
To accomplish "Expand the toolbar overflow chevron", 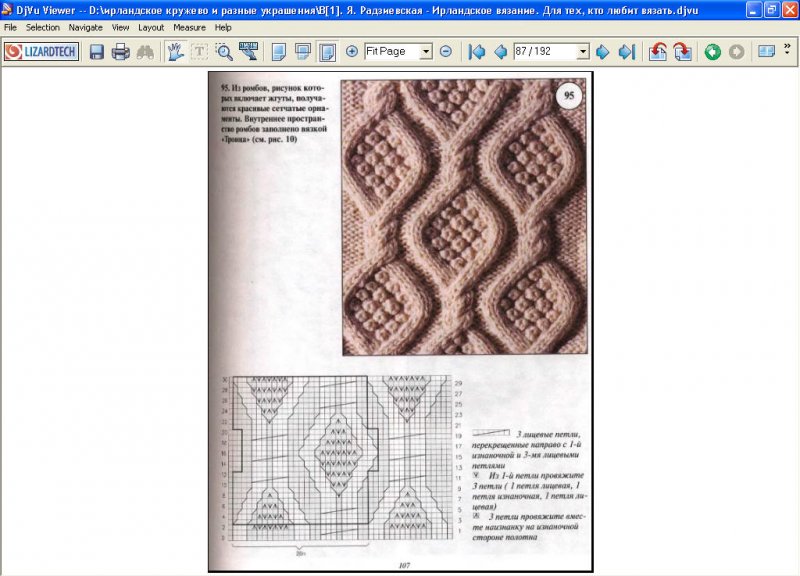I will tap(787, 47).
